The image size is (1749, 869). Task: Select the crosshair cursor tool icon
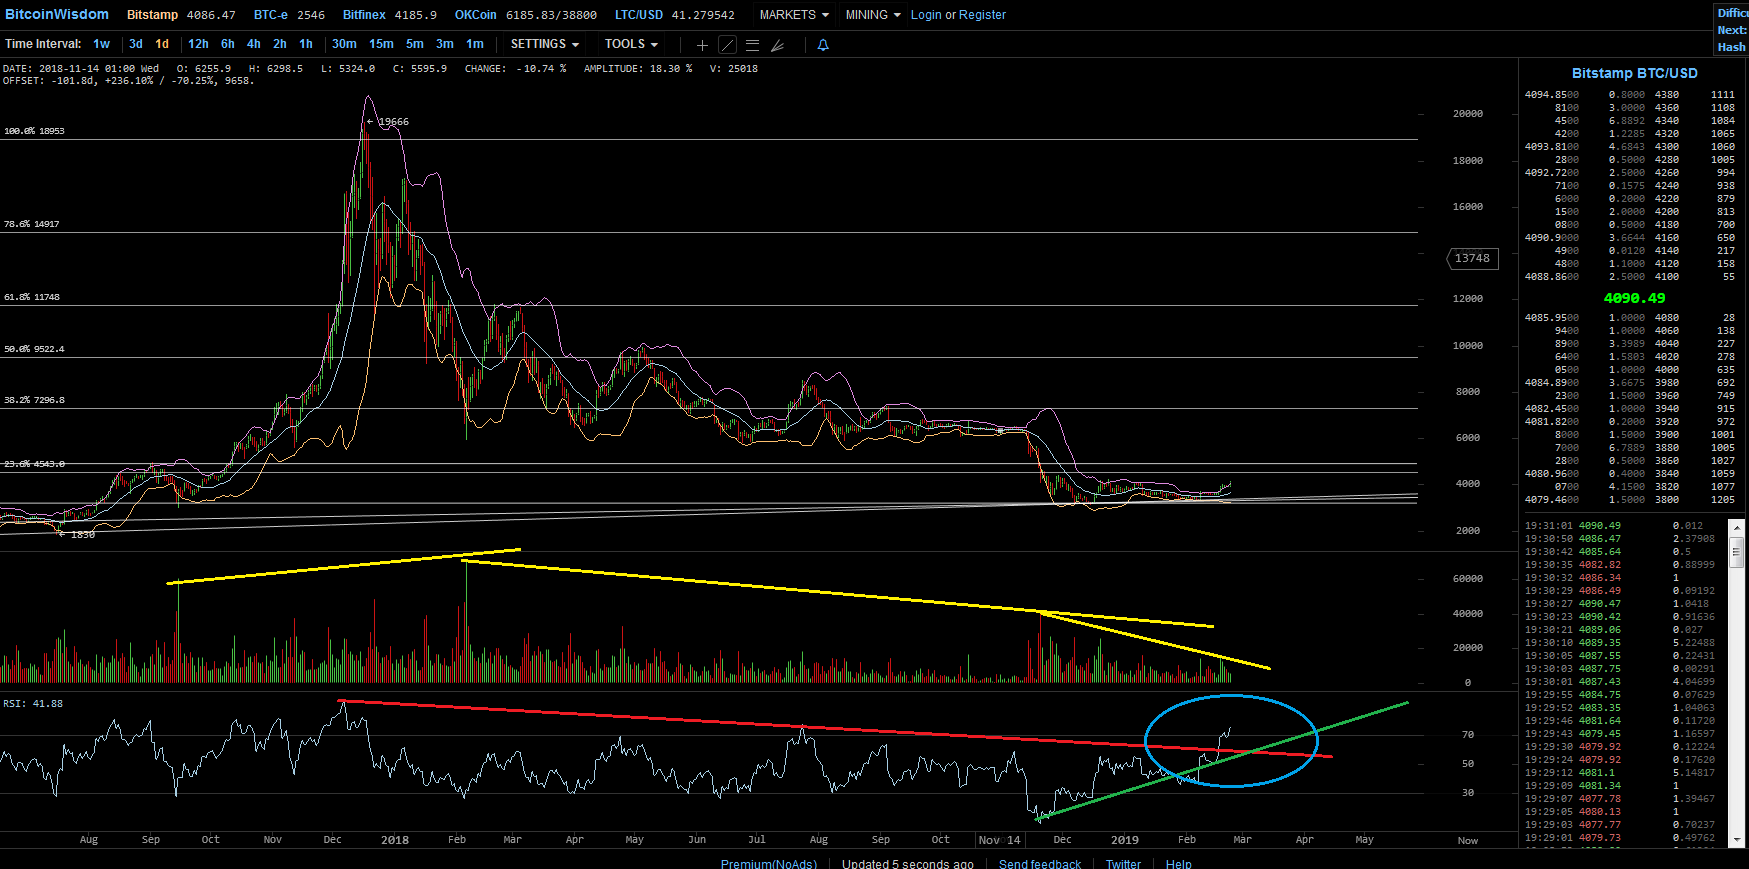tap(702, 45)
